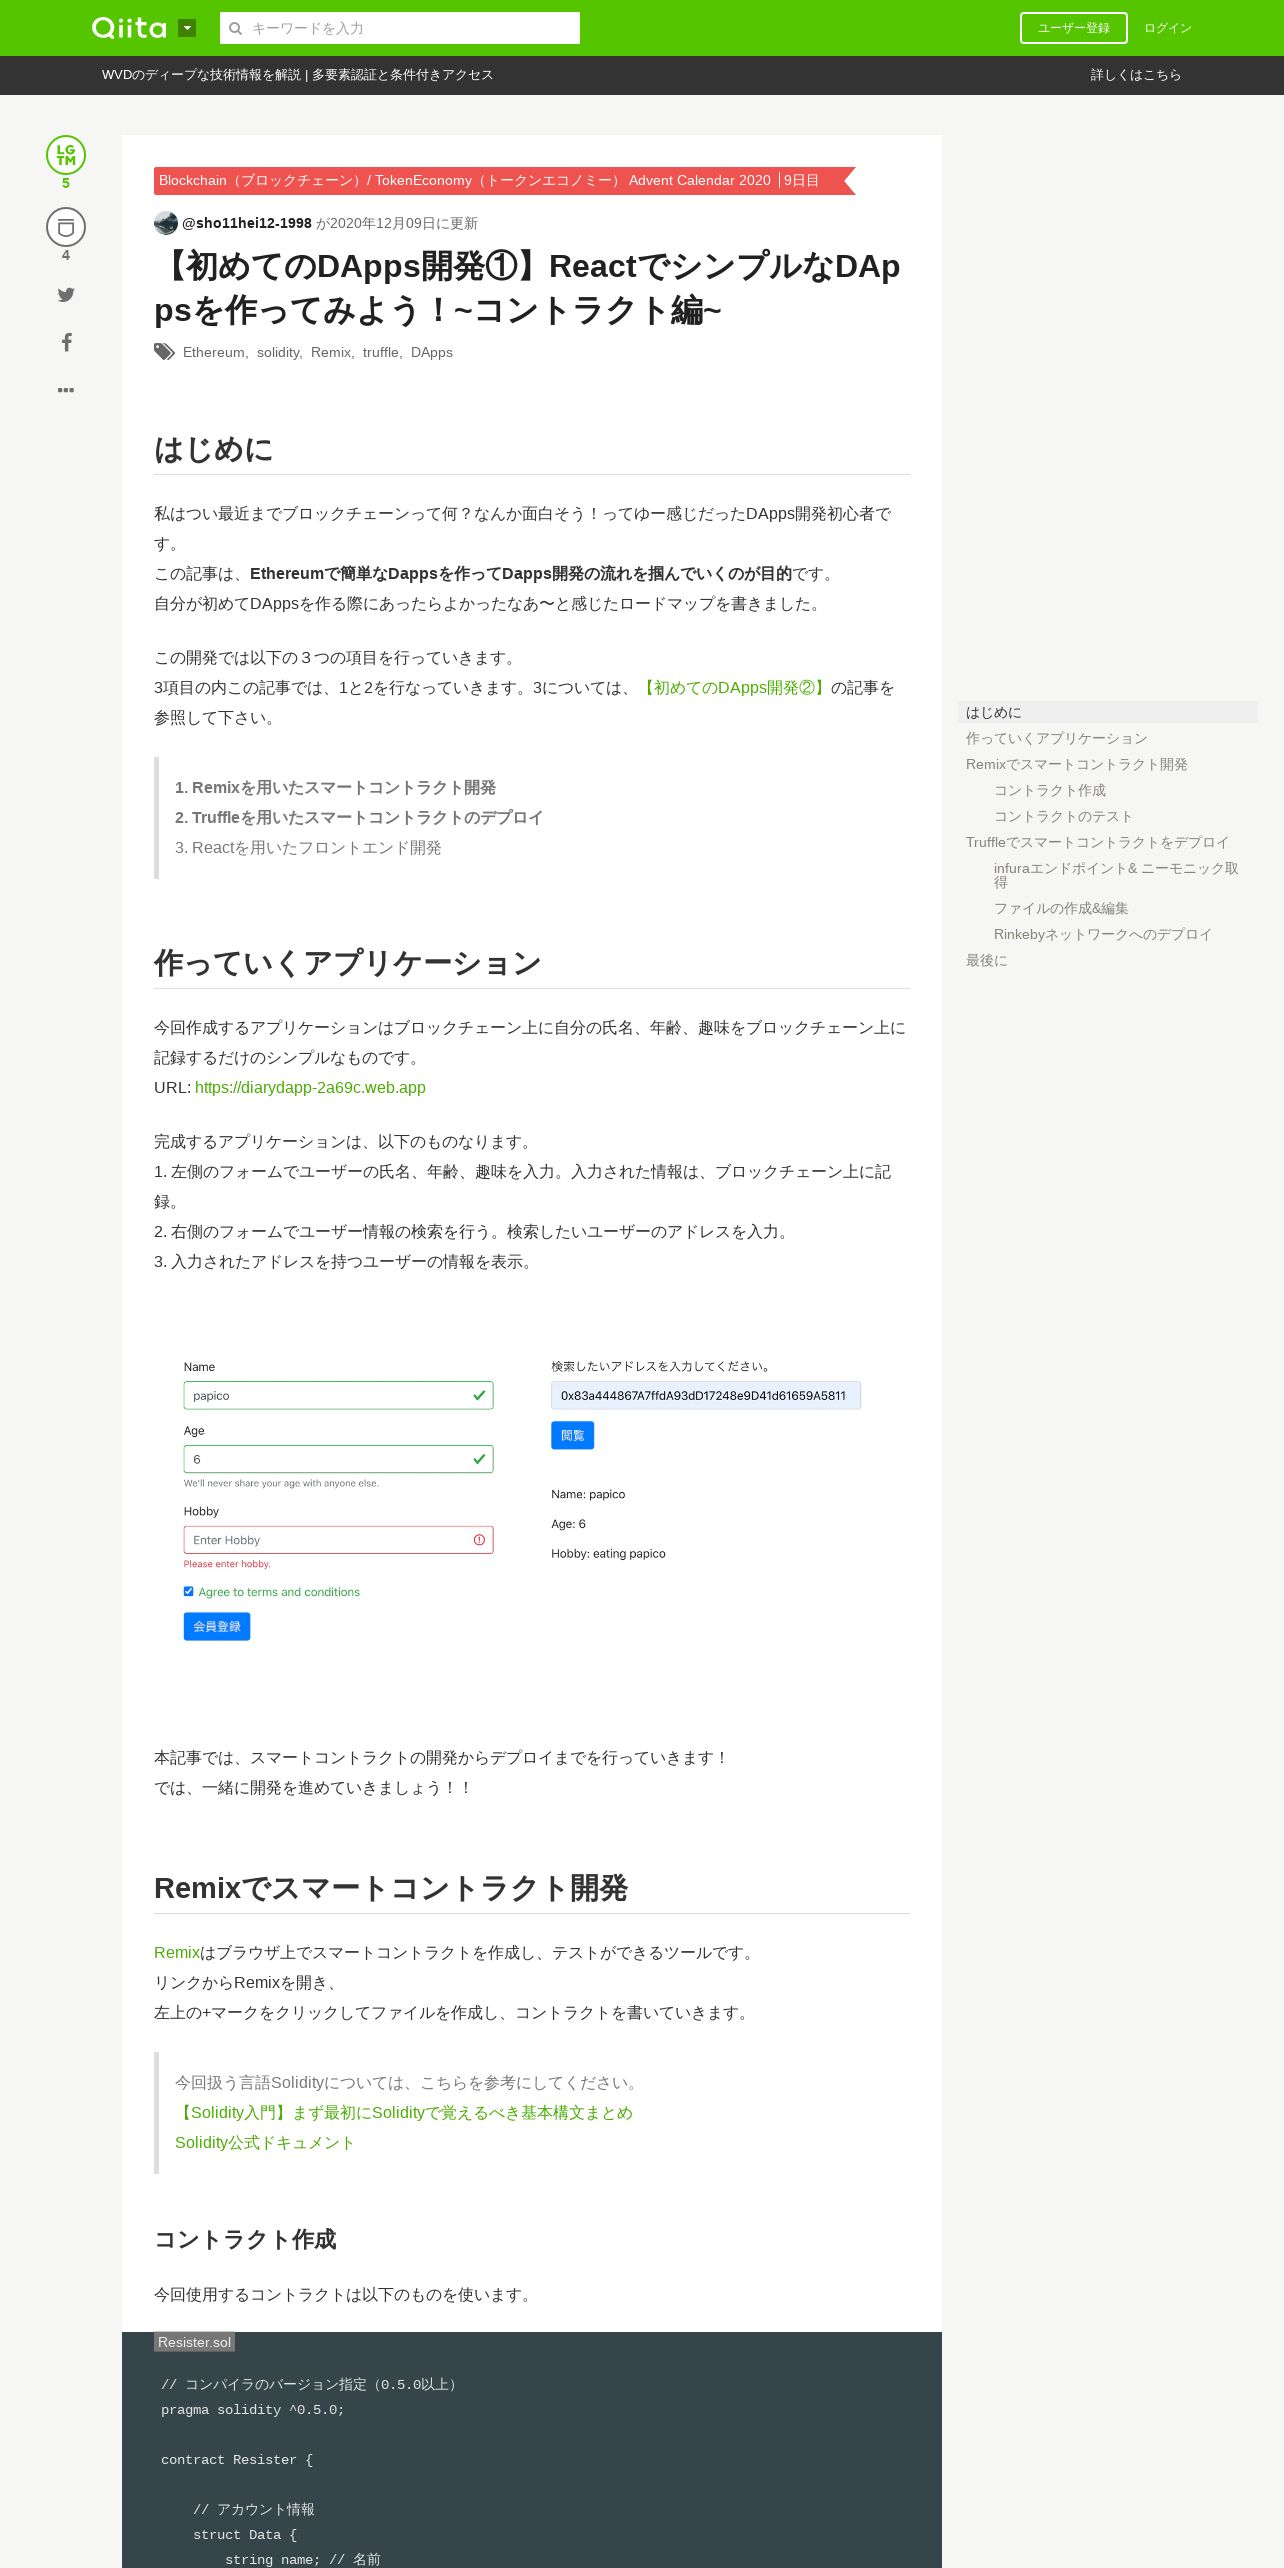1284x2568 pixels.
Task: Click the keyword search input field
Action: pos(400,28)
